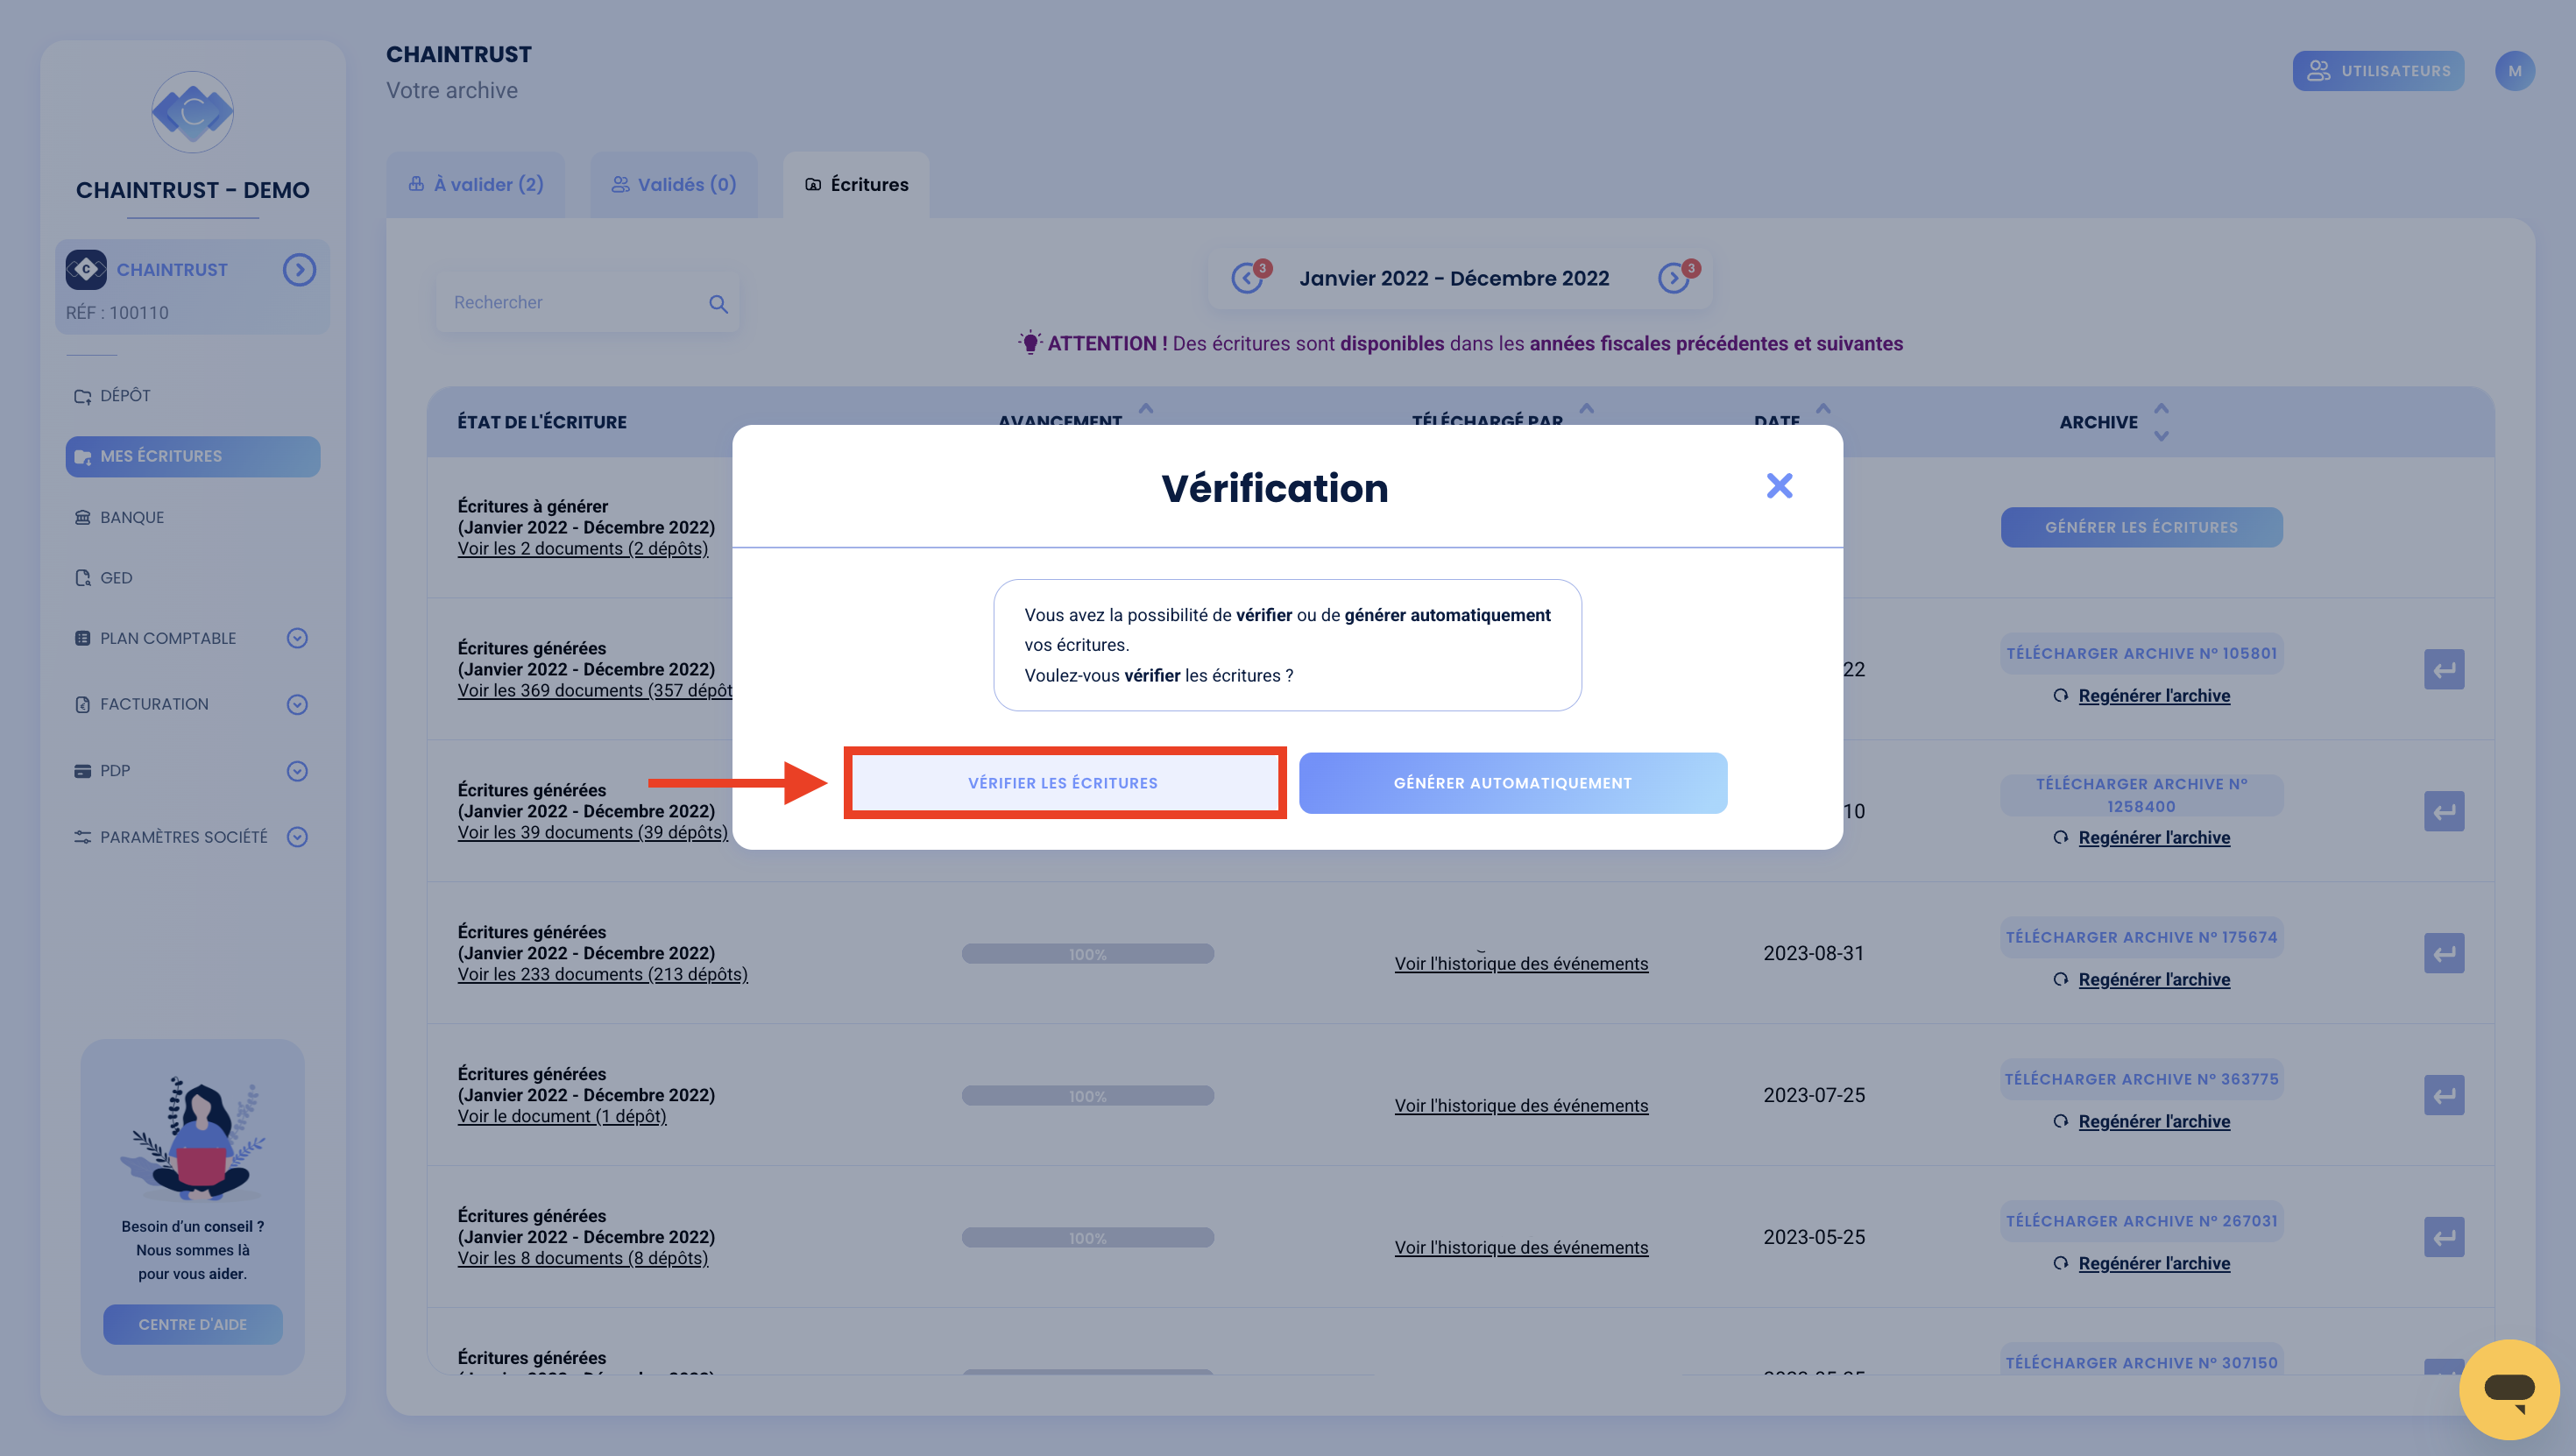Image resolution: width=2576 pixels, height=1456 pixels.
Task: View event history for 2023-05-25 row
Action: point(1521,1248)
